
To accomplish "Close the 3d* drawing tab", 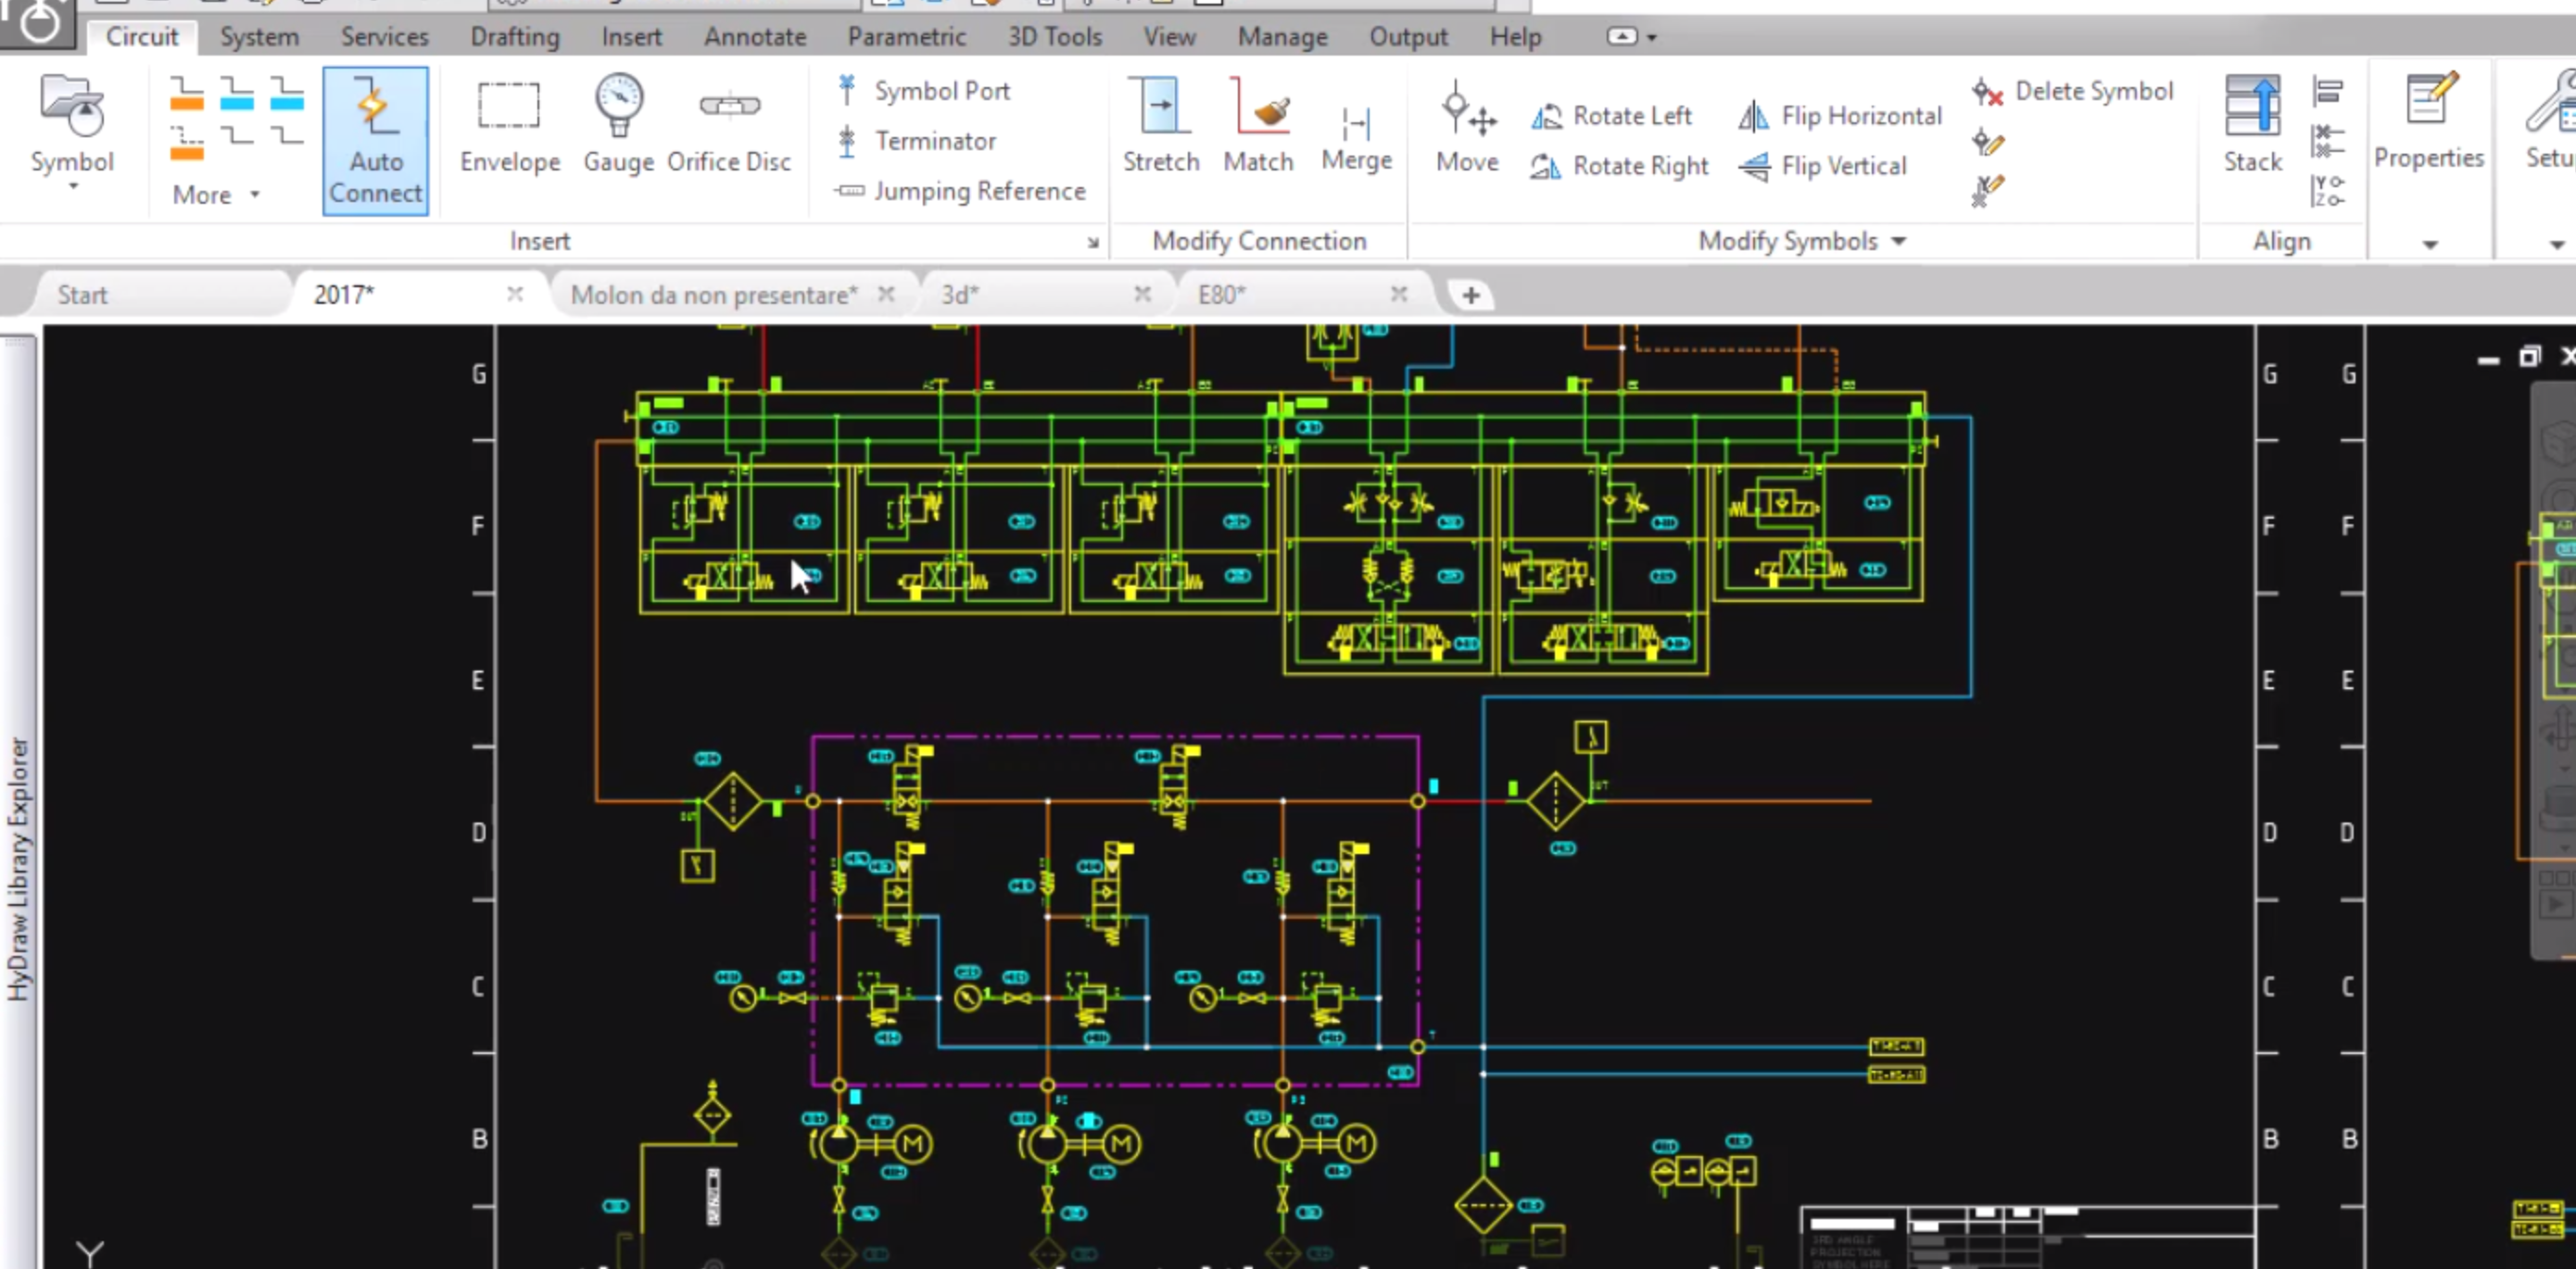I will [1142, 294].
